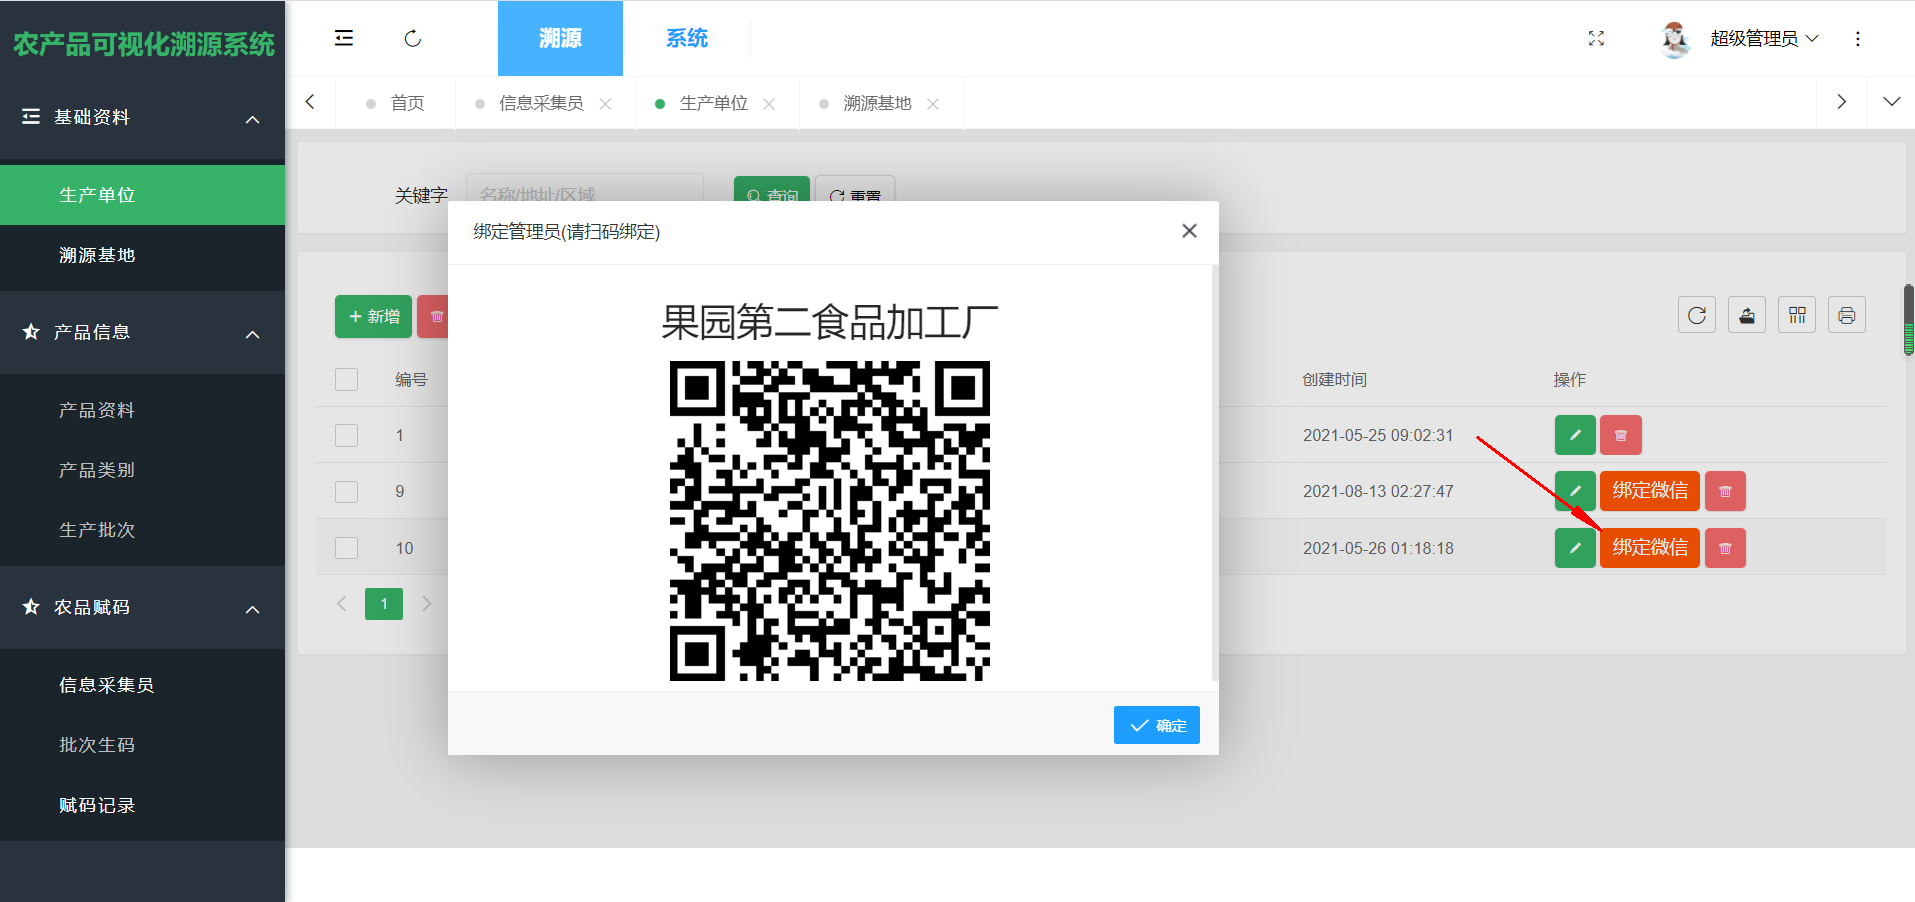Click the 重置 reset button
The width and height of the screenshot is (1915, 902).
tap(855, 189)
